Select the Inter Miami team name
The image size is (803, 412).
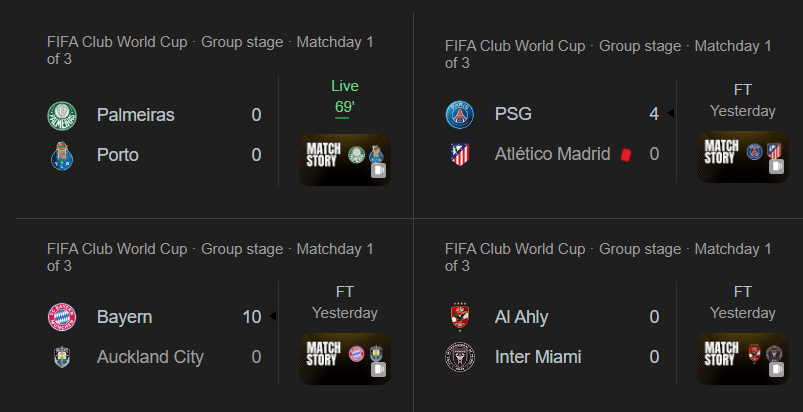tap(538, 357)
